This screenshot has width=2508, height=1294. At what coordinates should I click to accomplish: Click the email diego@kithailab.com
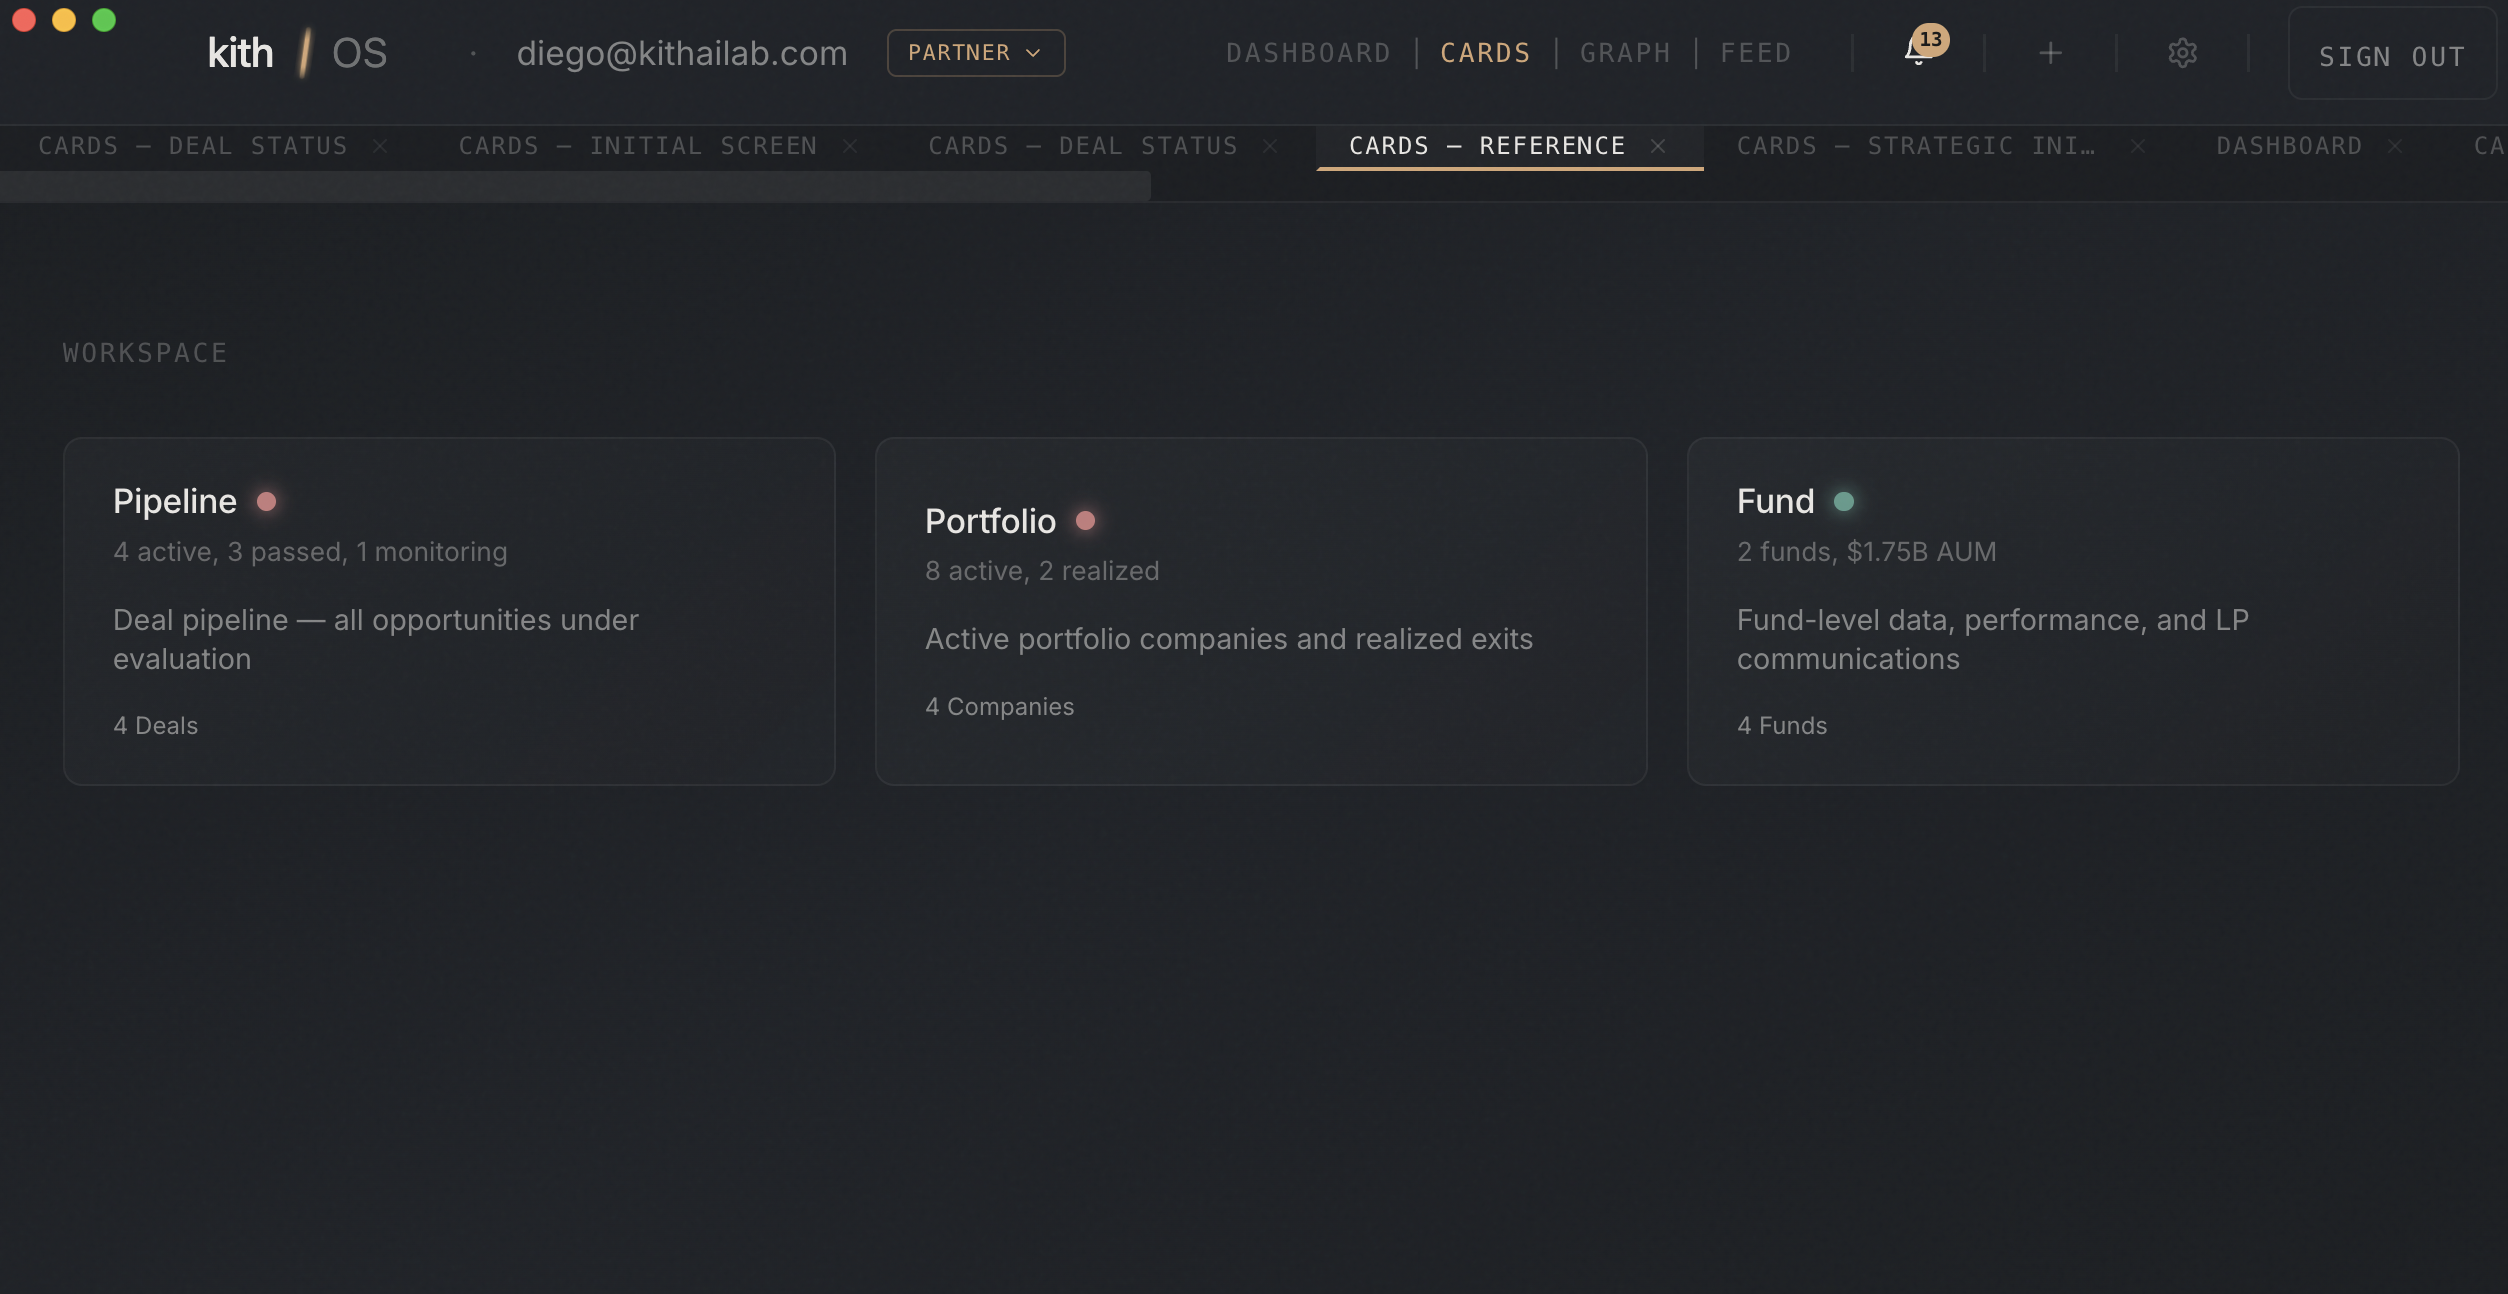tap(682, 53)
